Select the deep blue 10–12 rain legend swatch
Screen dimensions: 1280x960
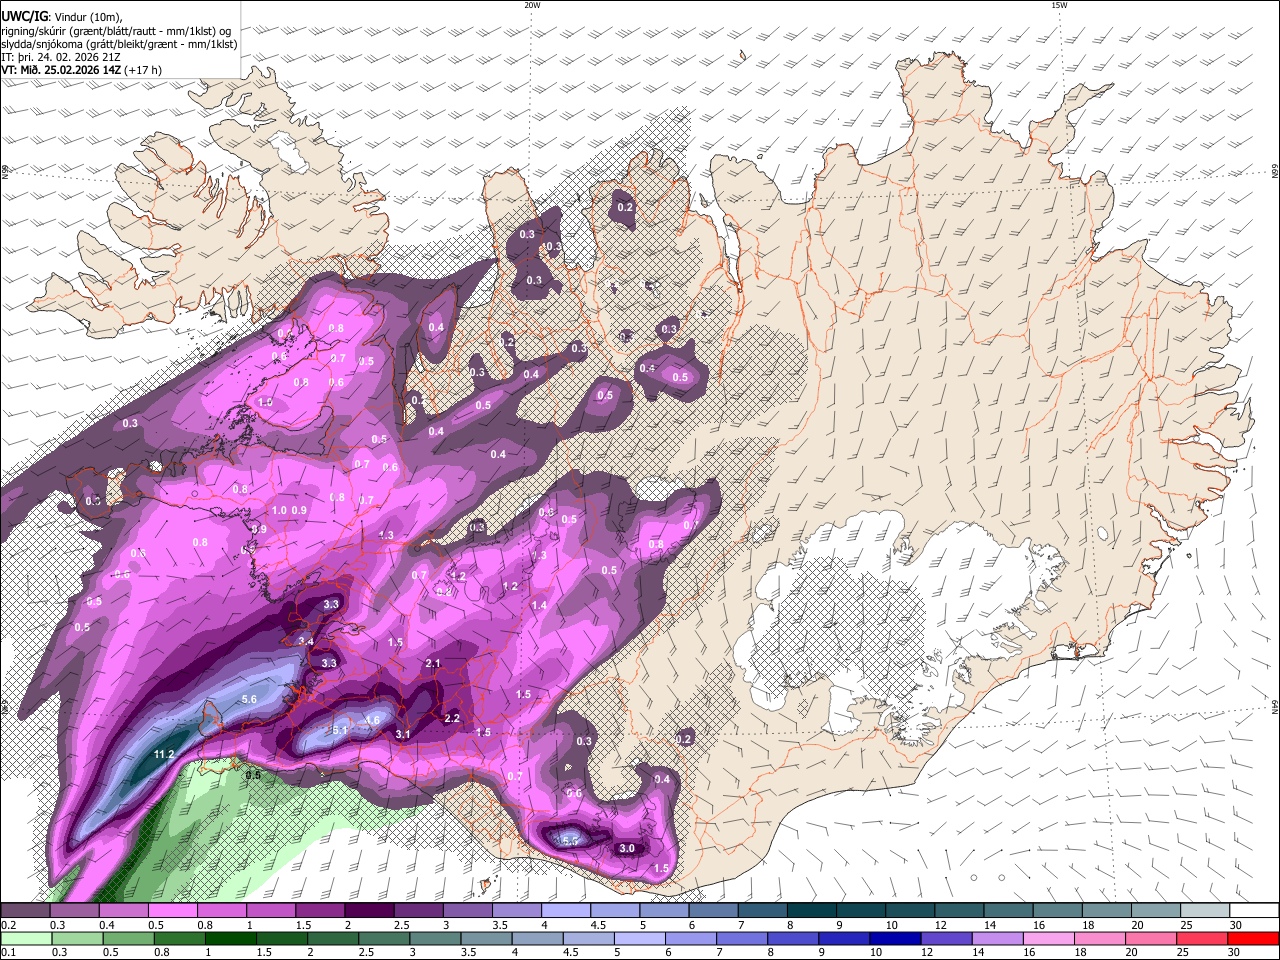point(894,938)
